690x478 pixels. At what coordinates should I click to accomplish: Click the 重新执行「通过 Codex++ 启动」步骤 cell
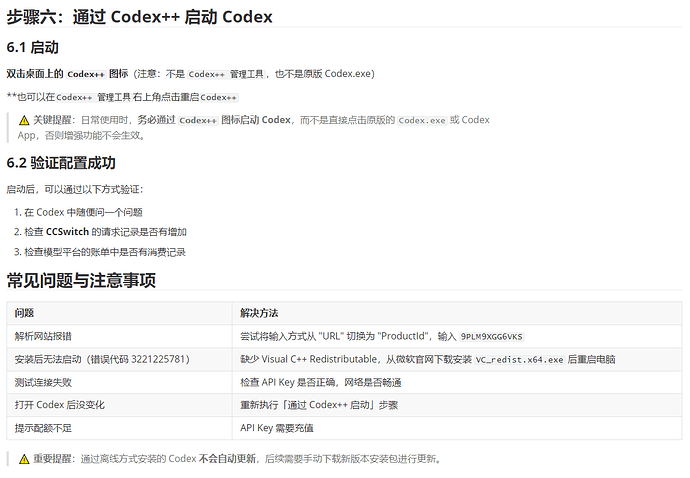[x=457, y=405]
